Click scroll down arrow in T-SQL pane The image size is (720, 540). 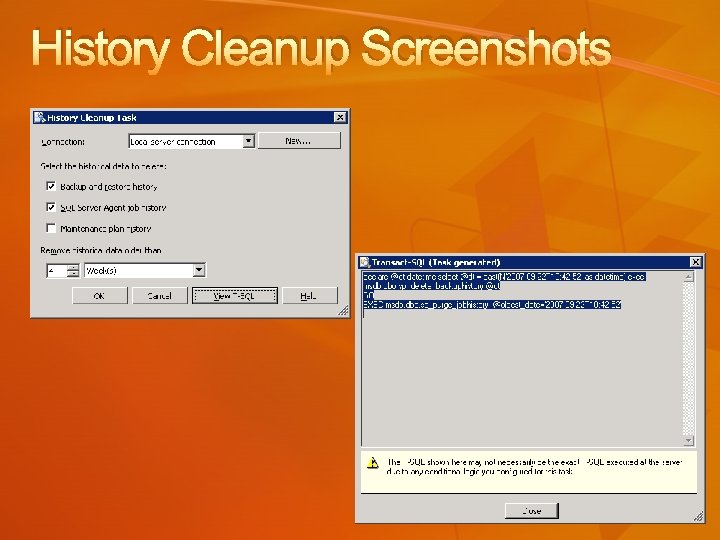[x=688, y=440]
